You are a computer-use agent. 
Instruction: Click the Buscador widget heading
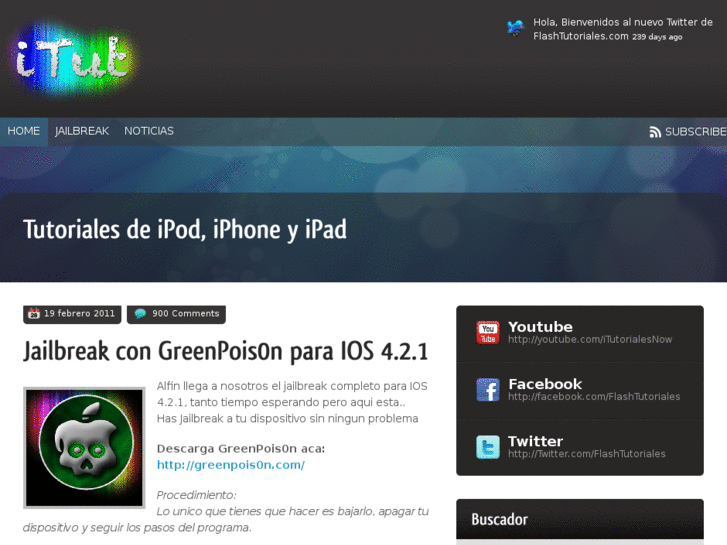coord(499,519)
